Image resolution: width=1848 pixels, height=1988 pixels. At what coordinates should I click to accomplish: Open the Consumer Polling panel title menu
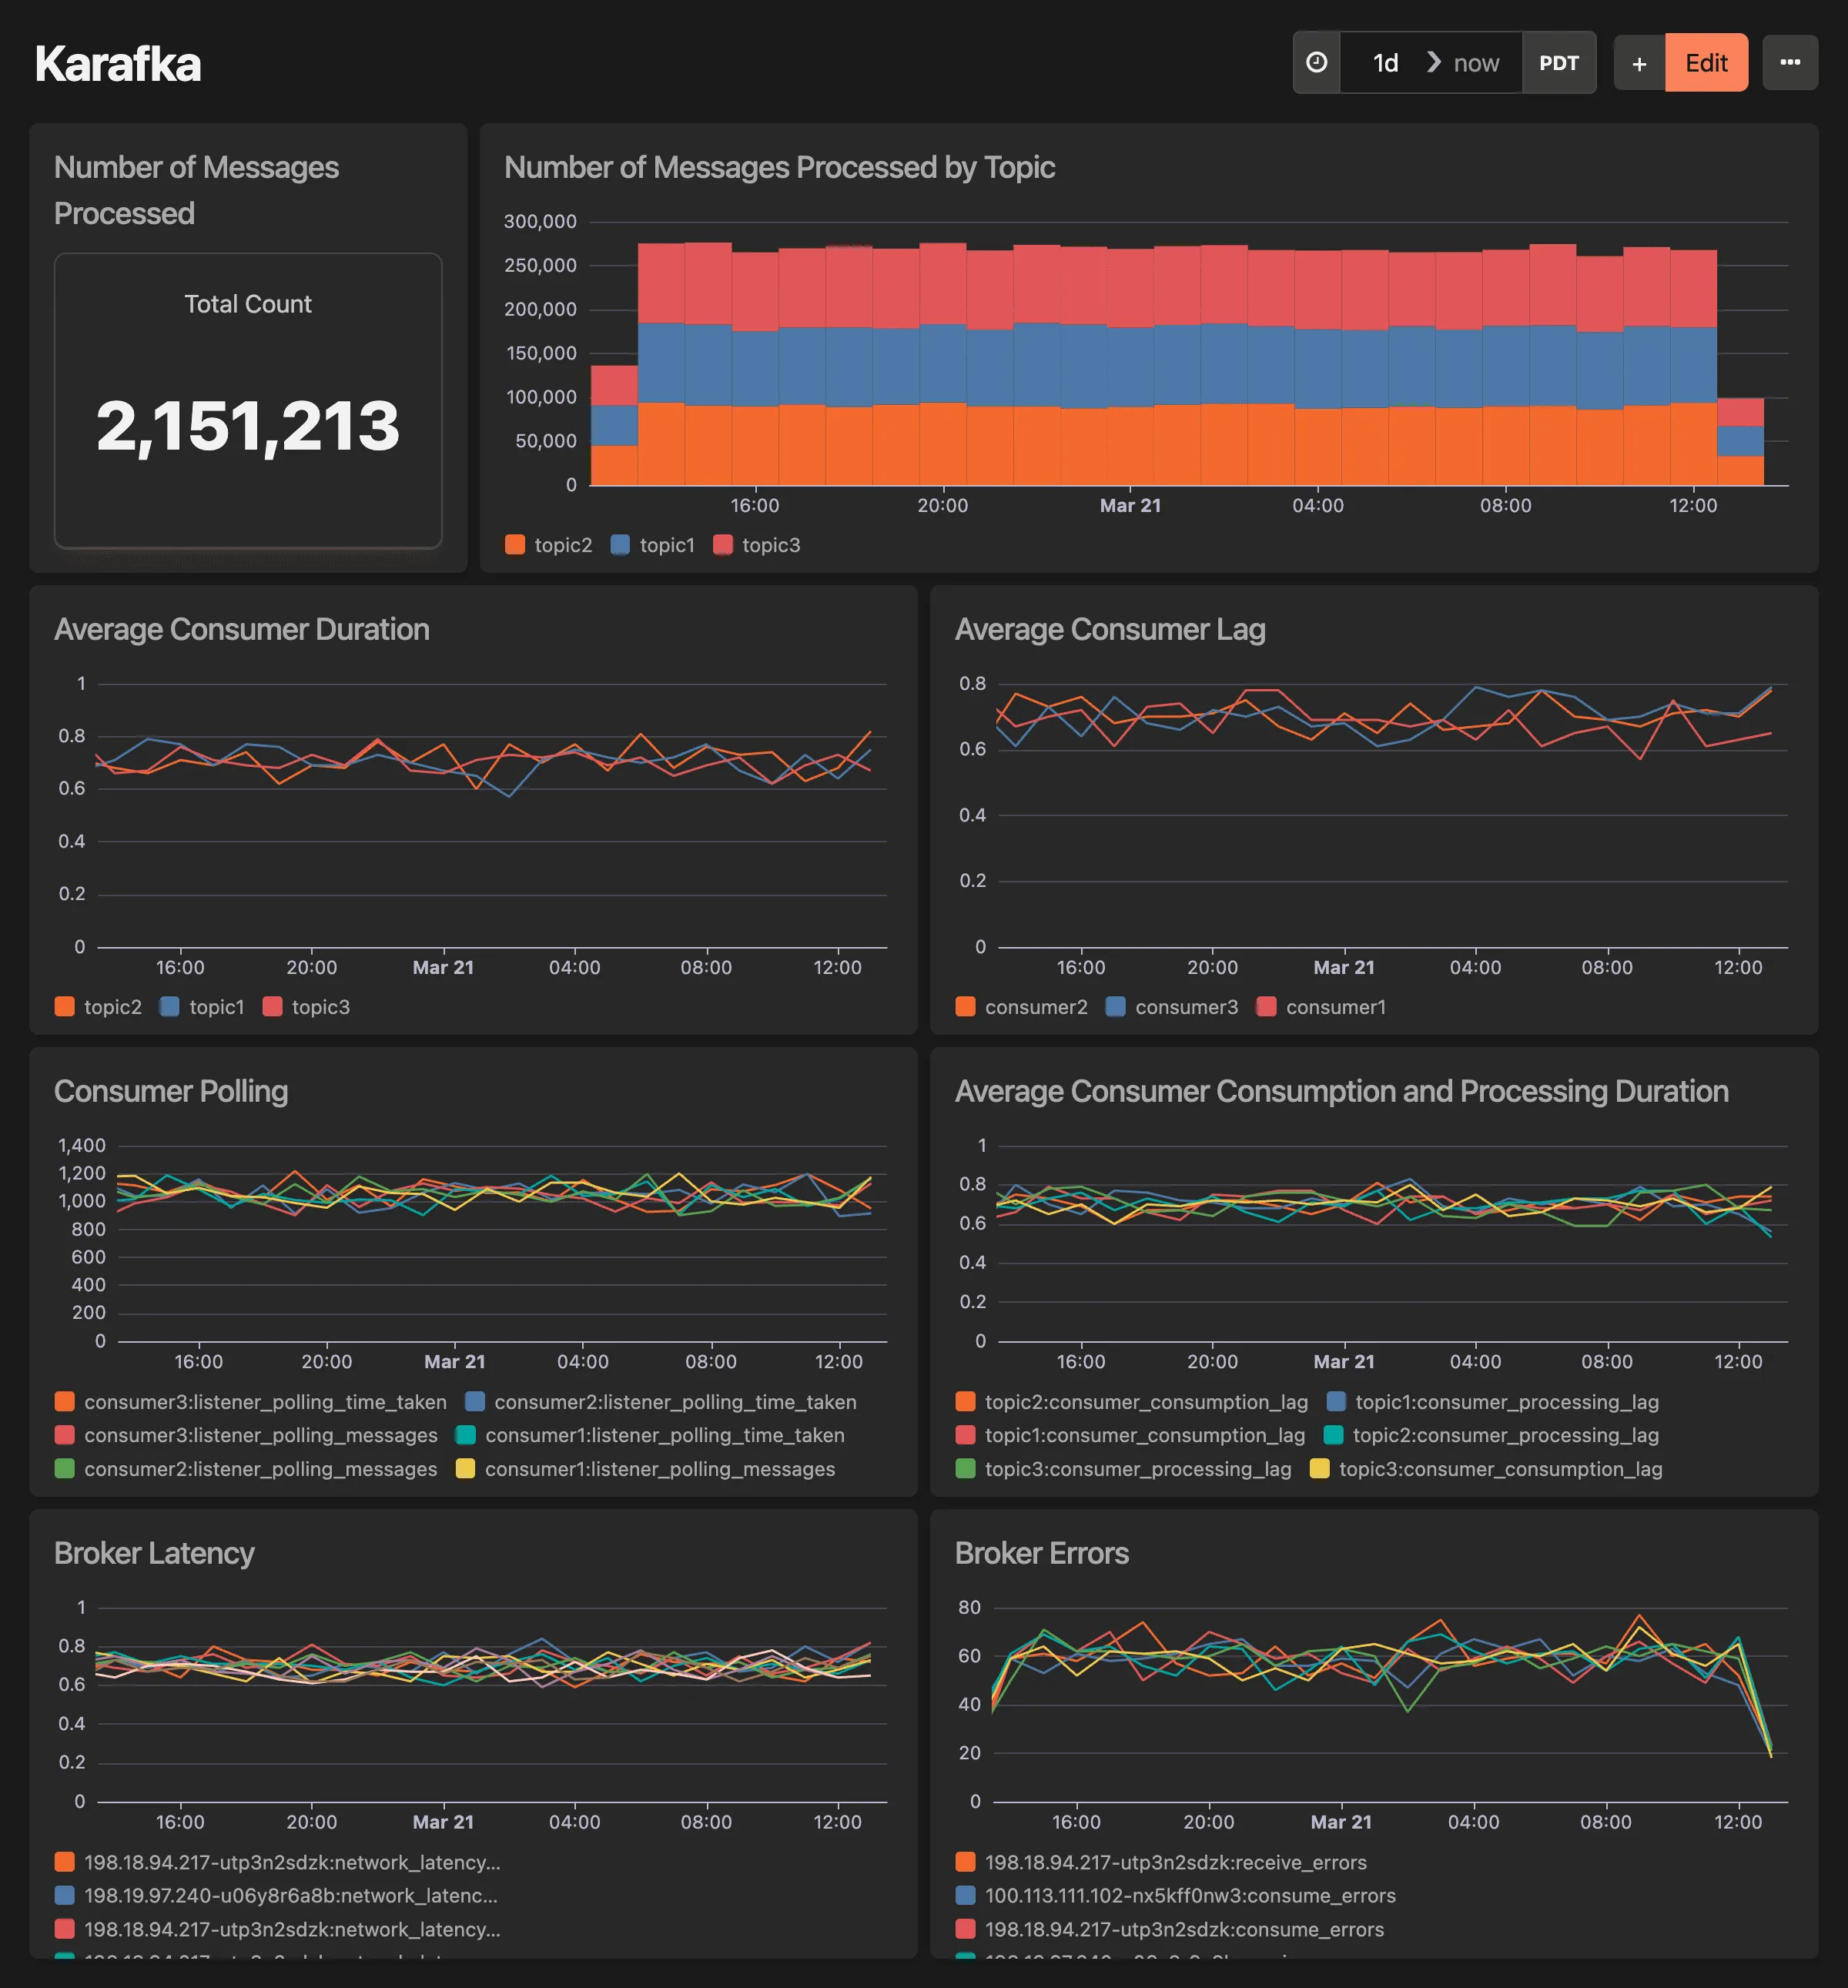pyautogui.click(x=171, y=1092)
